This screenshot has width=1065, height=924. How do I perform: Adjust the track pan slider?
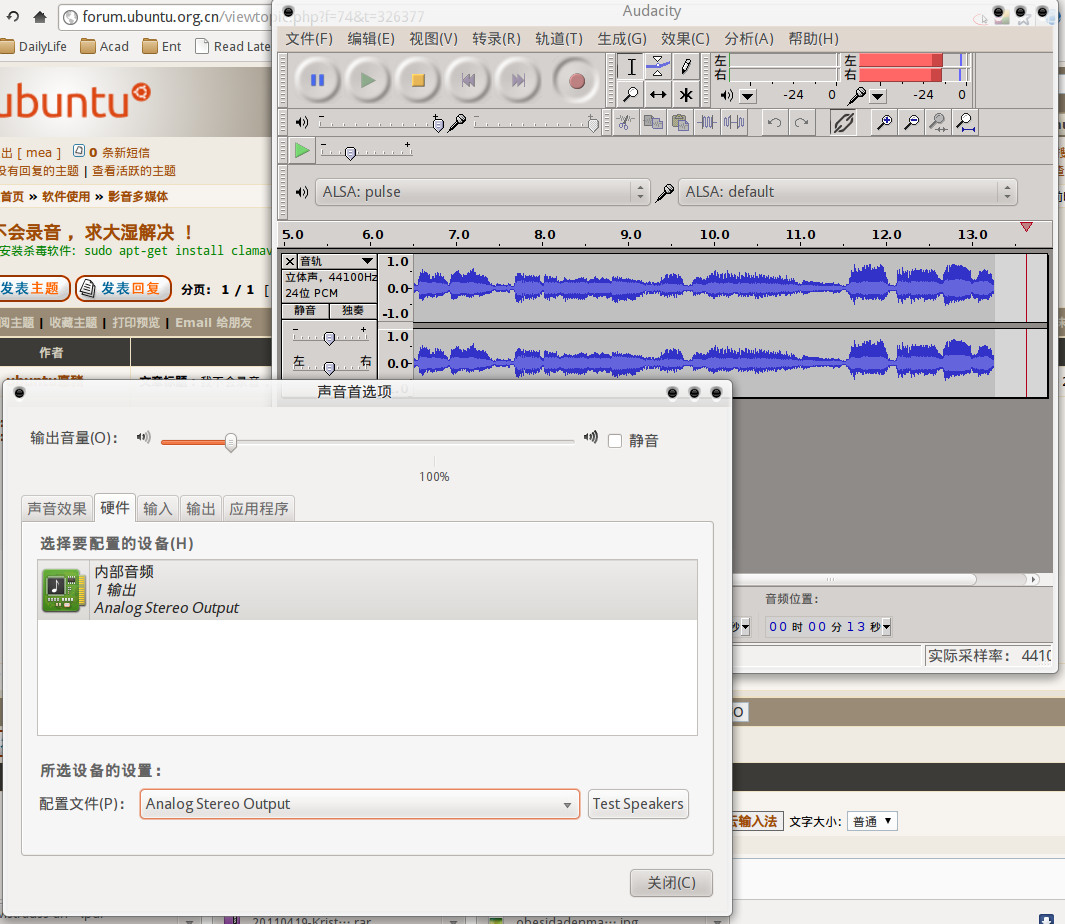tap(329, 368)
